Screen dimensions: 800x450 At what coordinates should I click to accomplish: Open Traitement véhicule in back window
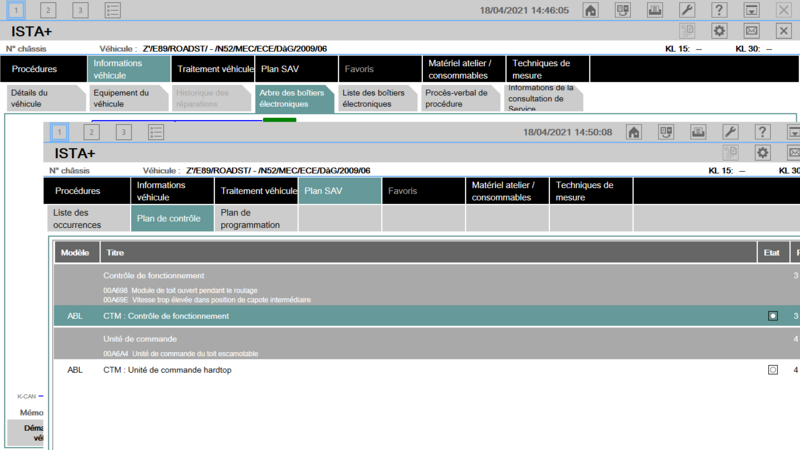click(x=213, y=69)
